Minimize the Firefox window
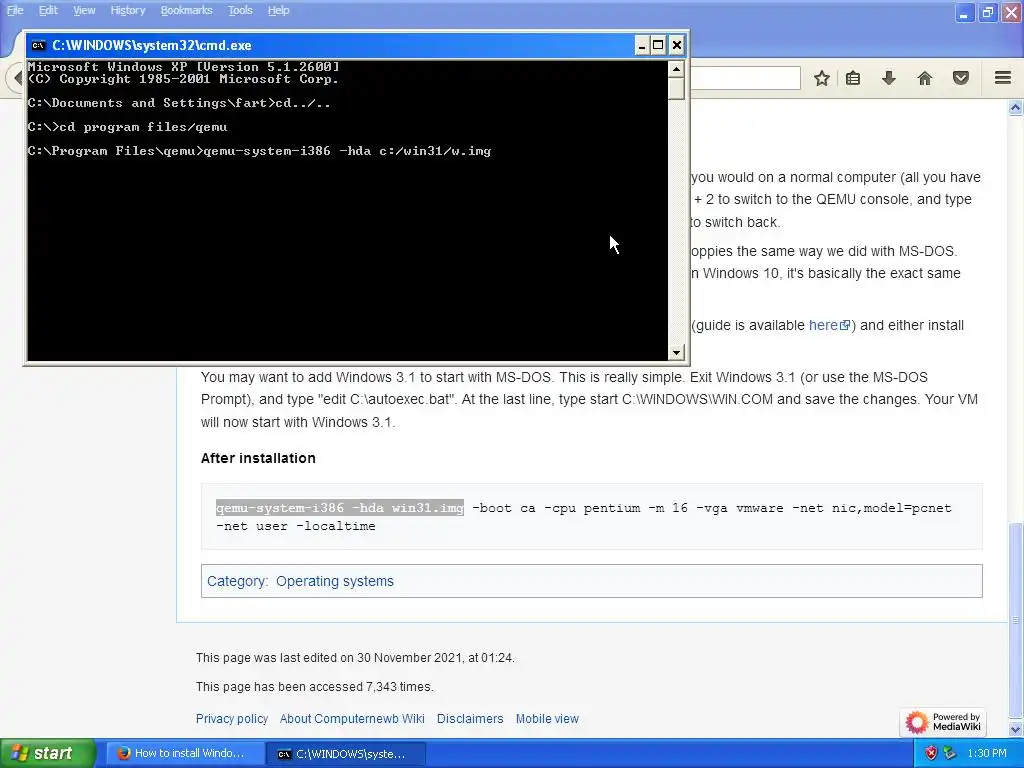 (x=964, y=12)
